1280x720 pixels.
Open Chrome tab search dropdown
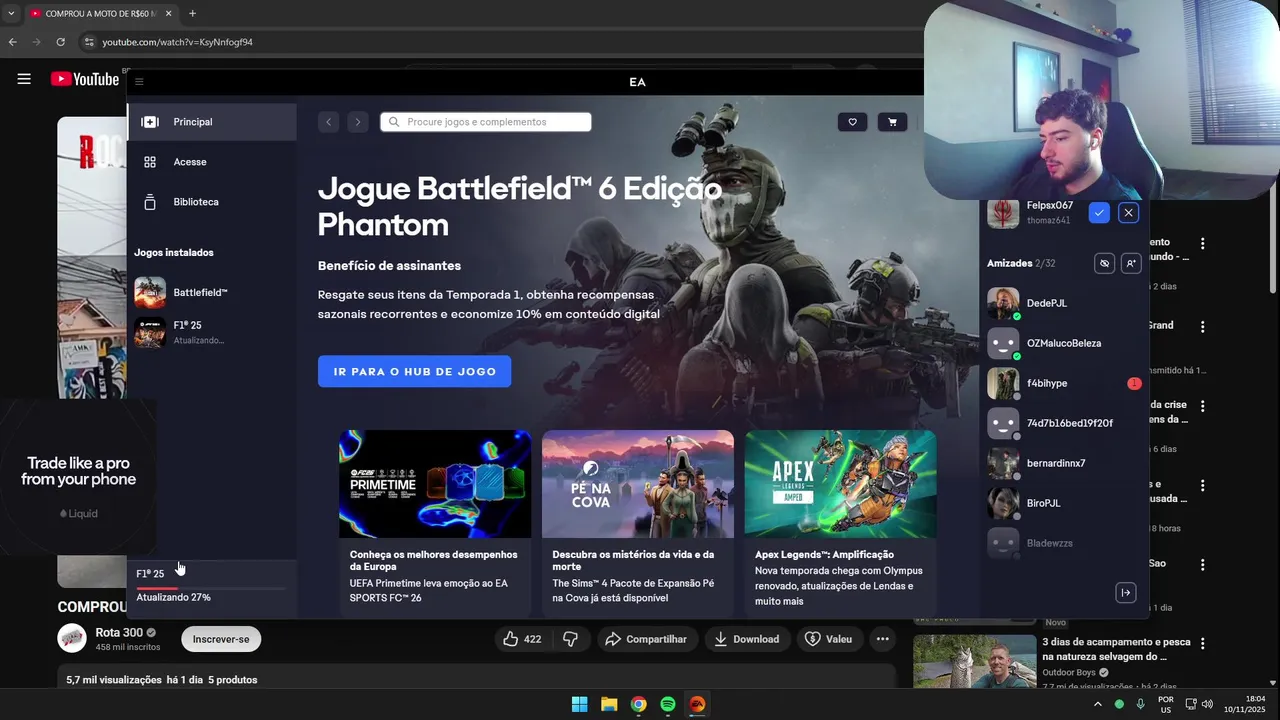(10, 13)
